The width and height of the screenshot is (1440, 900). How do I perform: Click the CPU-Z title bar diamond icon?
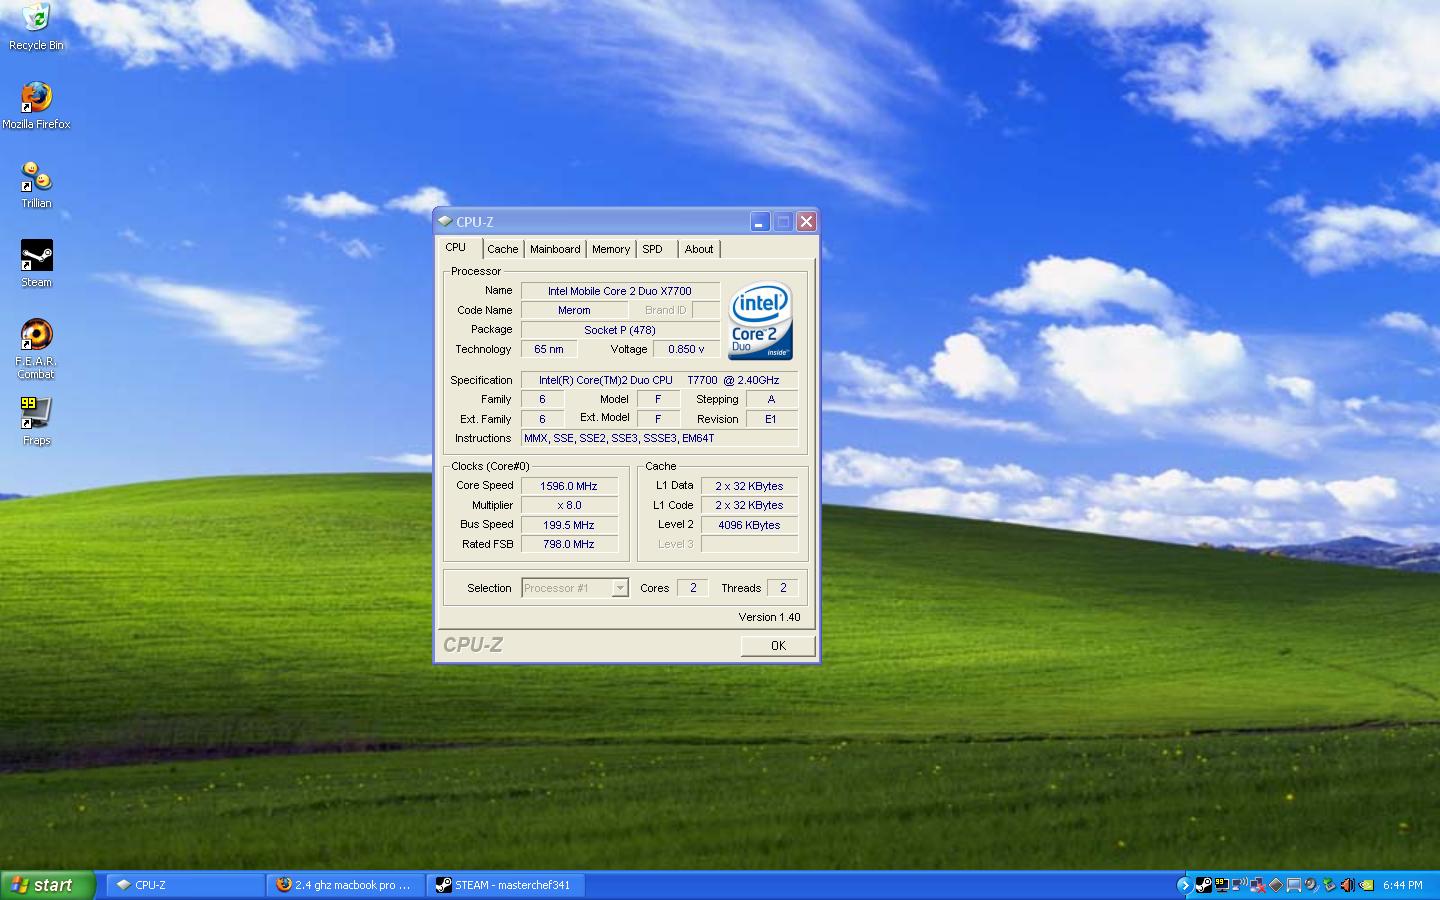(445, 221)
